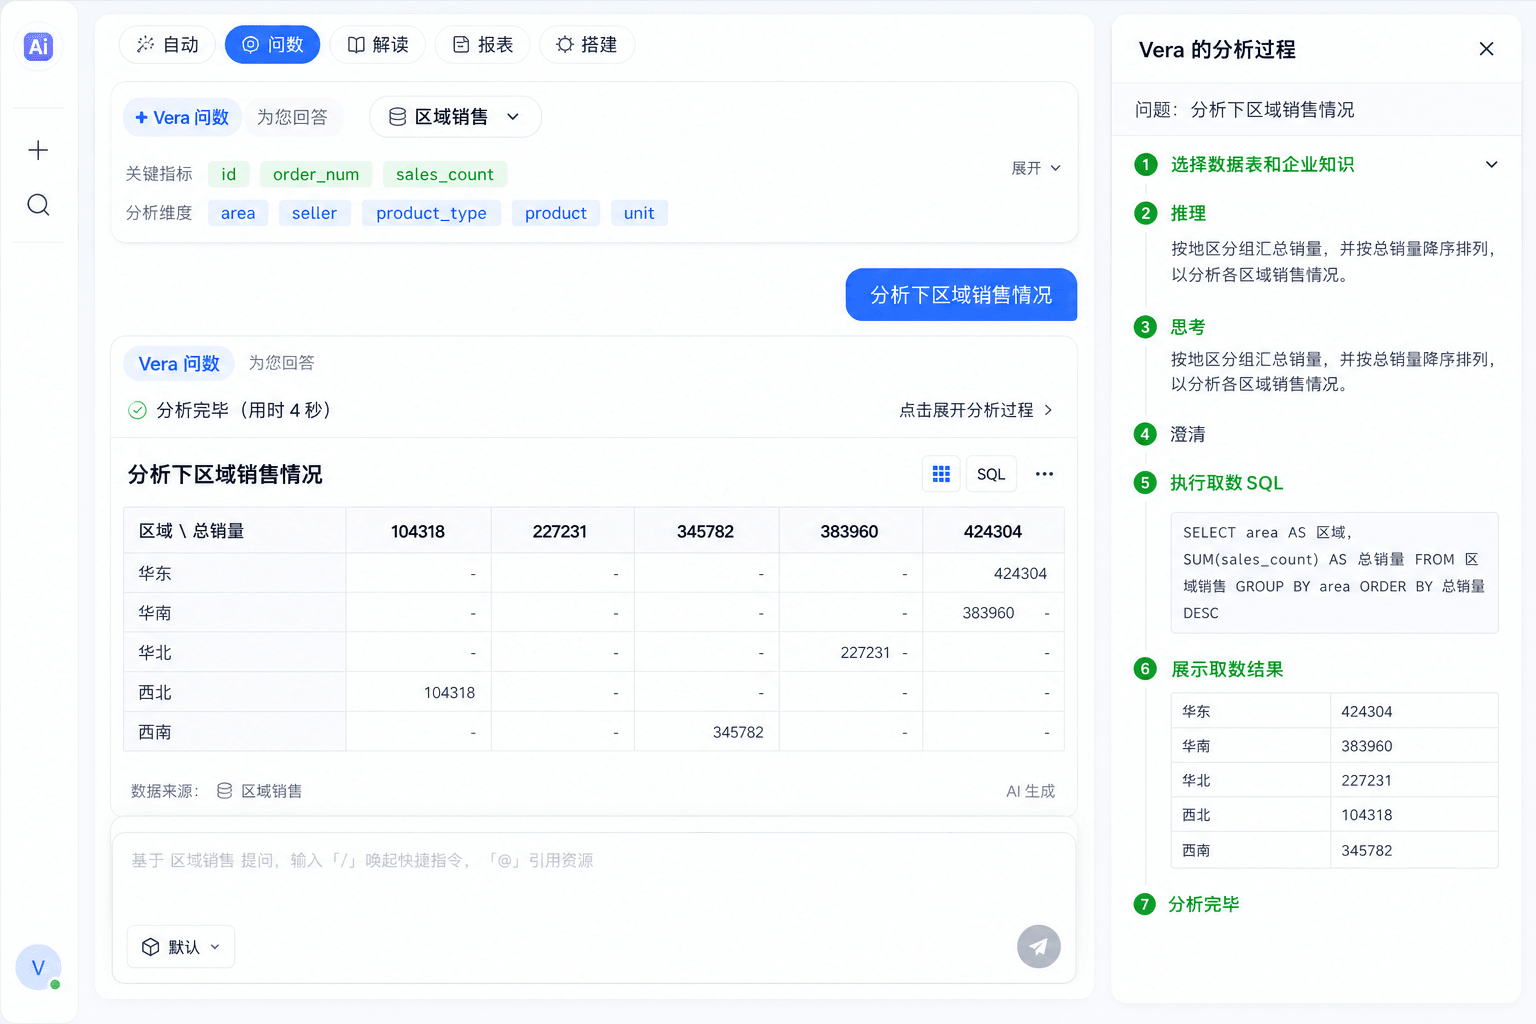This screenshot has height=1024, width=1536.
Task: Open the 默认 mode dropdown
Action: tap(181, 947)
